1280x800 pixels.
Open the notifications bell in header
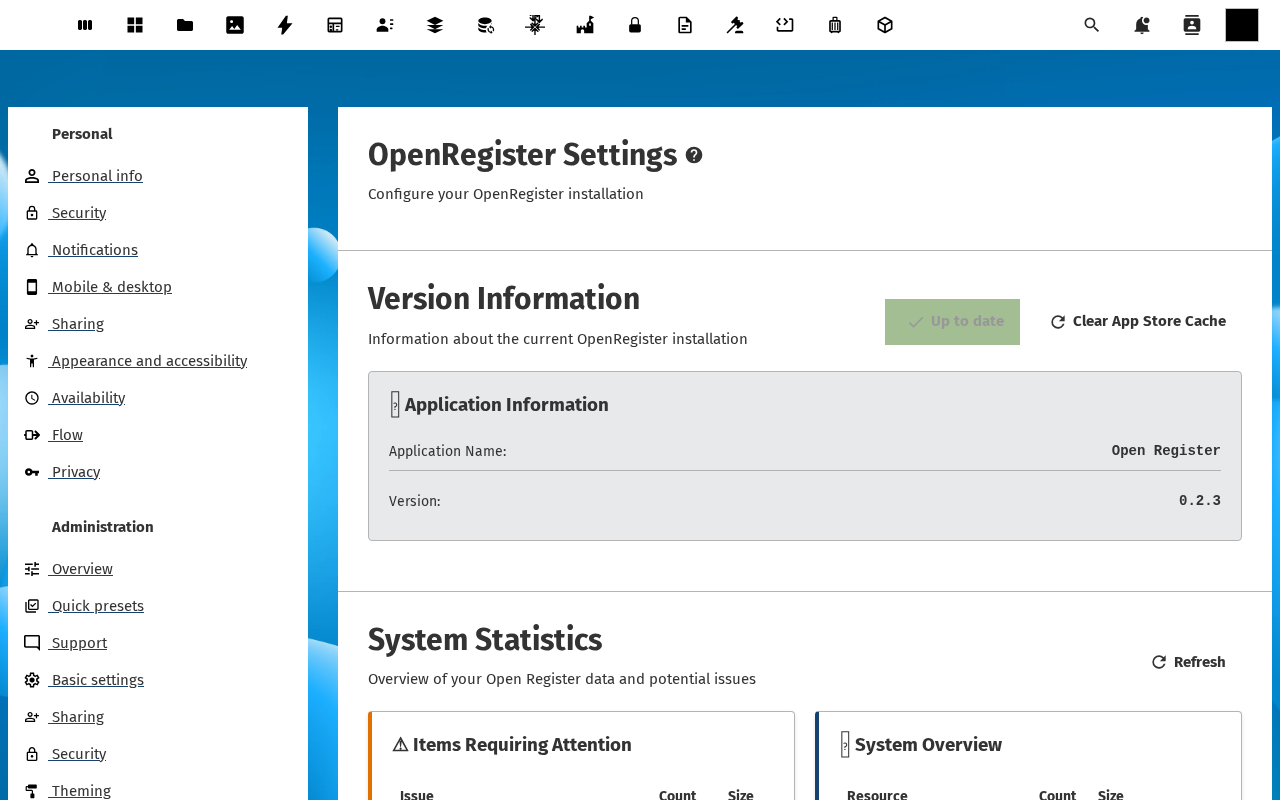1142,25
